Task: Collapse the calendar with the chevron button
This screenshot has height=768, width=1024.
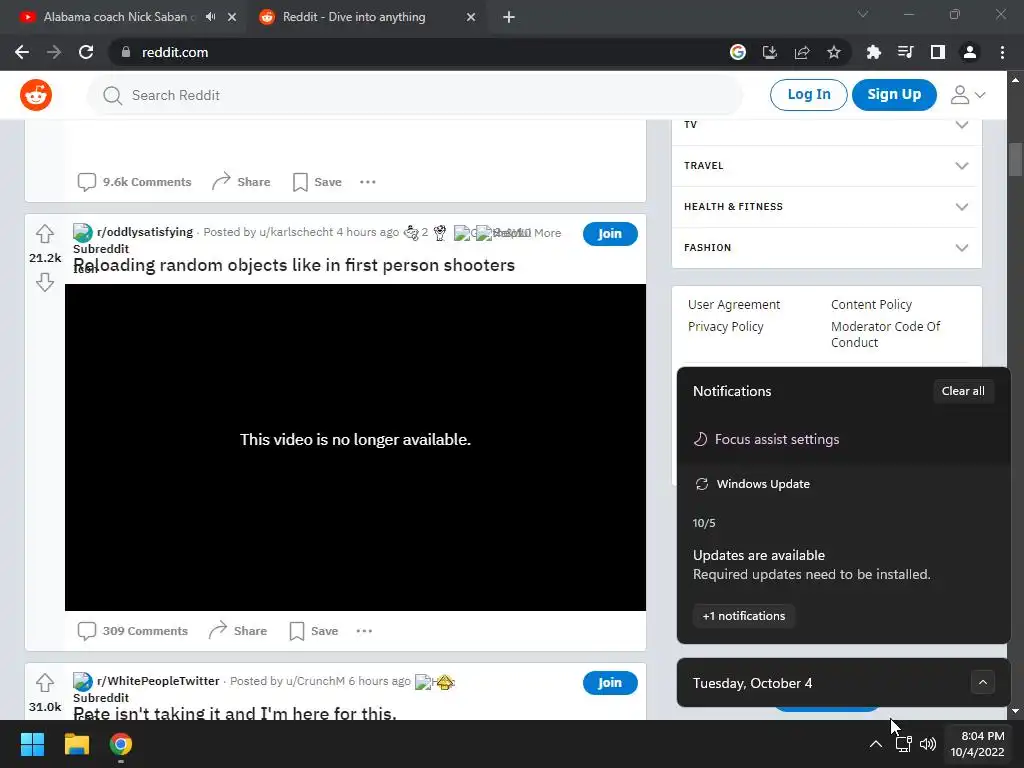Action: click(x=982, y=683)
